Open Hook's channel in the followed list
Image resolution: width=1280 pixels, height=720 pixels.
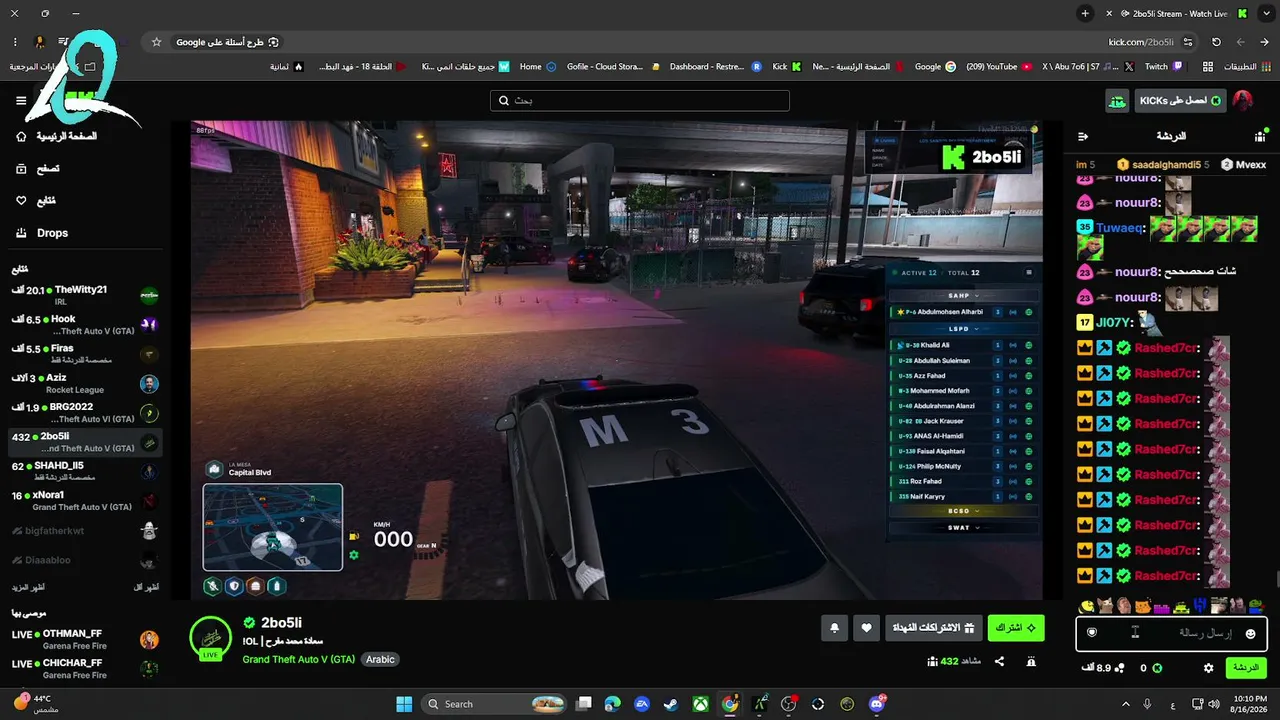point(85,325)
